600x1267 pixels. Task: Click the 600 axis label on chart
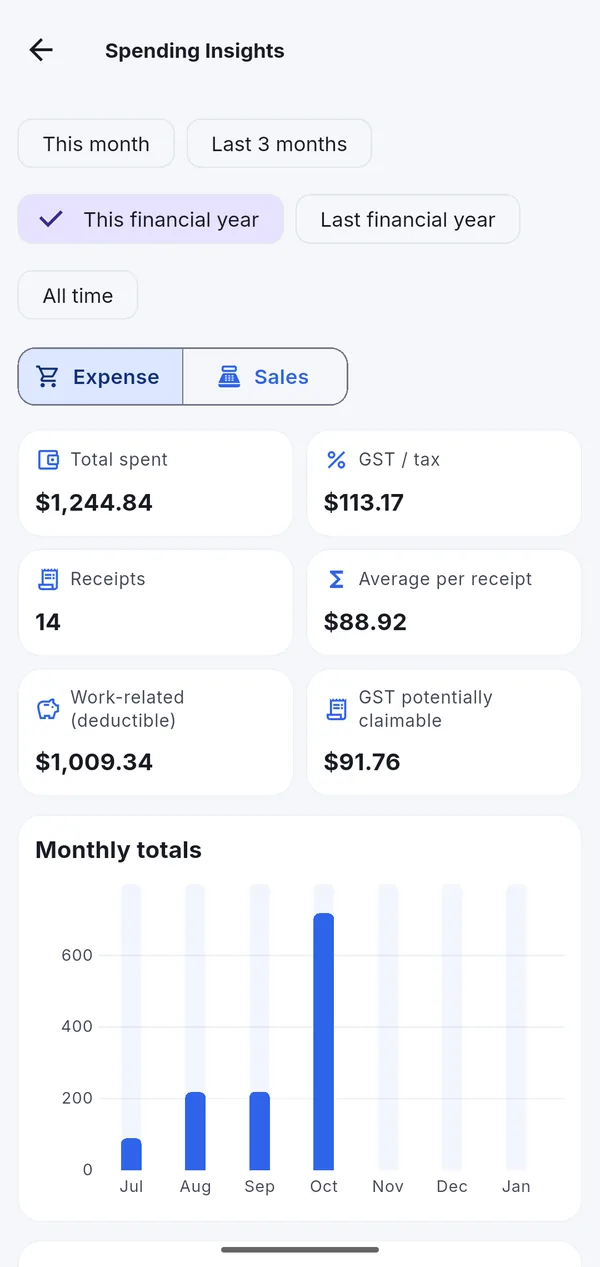(77, 955)
